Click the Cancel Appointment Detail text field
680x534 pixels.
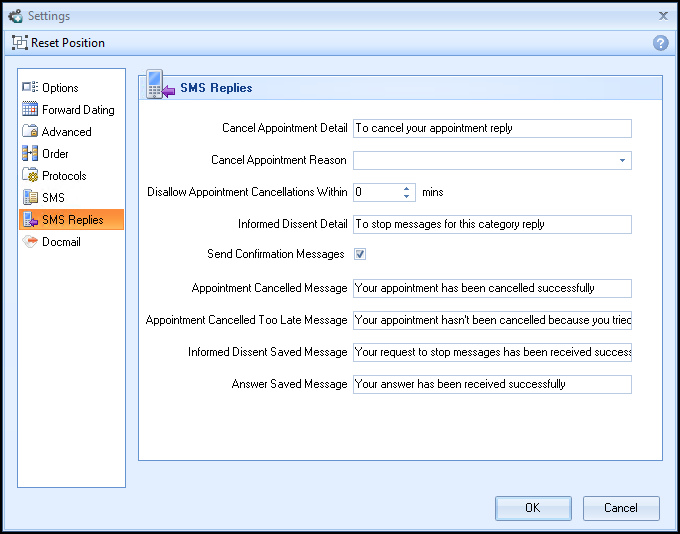492,128
